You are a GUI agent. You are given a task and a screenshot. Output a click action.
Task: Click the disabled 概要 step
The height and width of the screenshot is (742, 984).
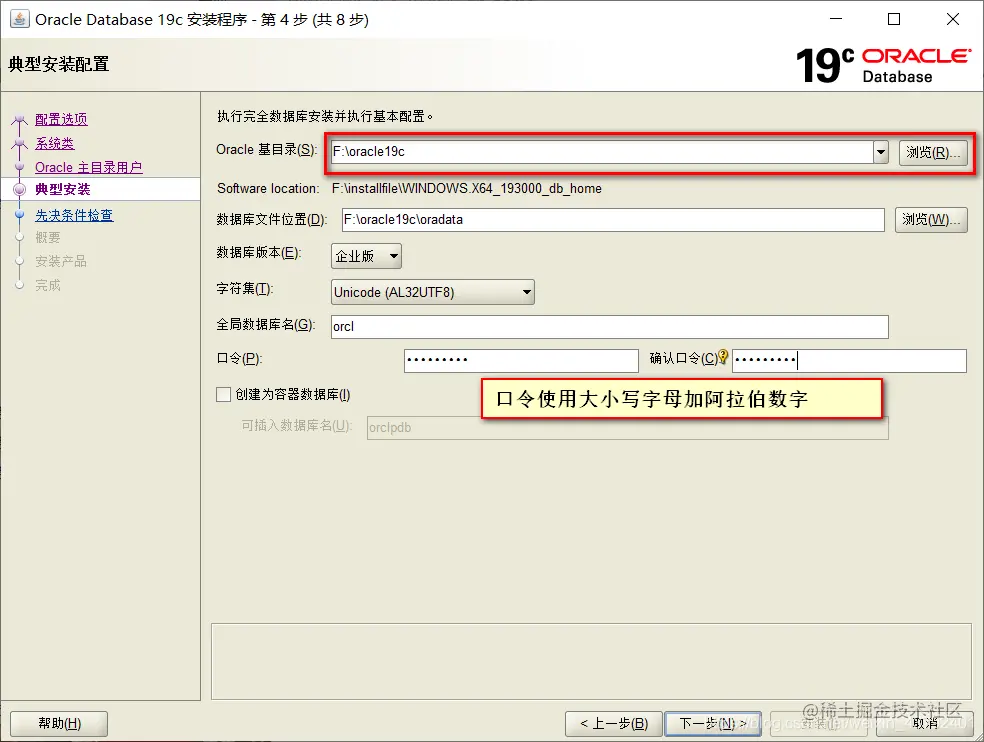[x=48, y=237]
